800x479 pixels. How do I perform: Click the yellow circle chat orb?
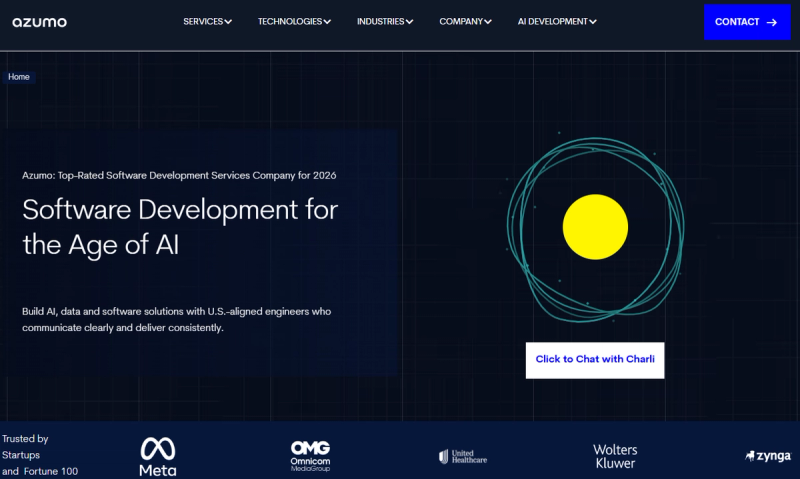point(595,227)
